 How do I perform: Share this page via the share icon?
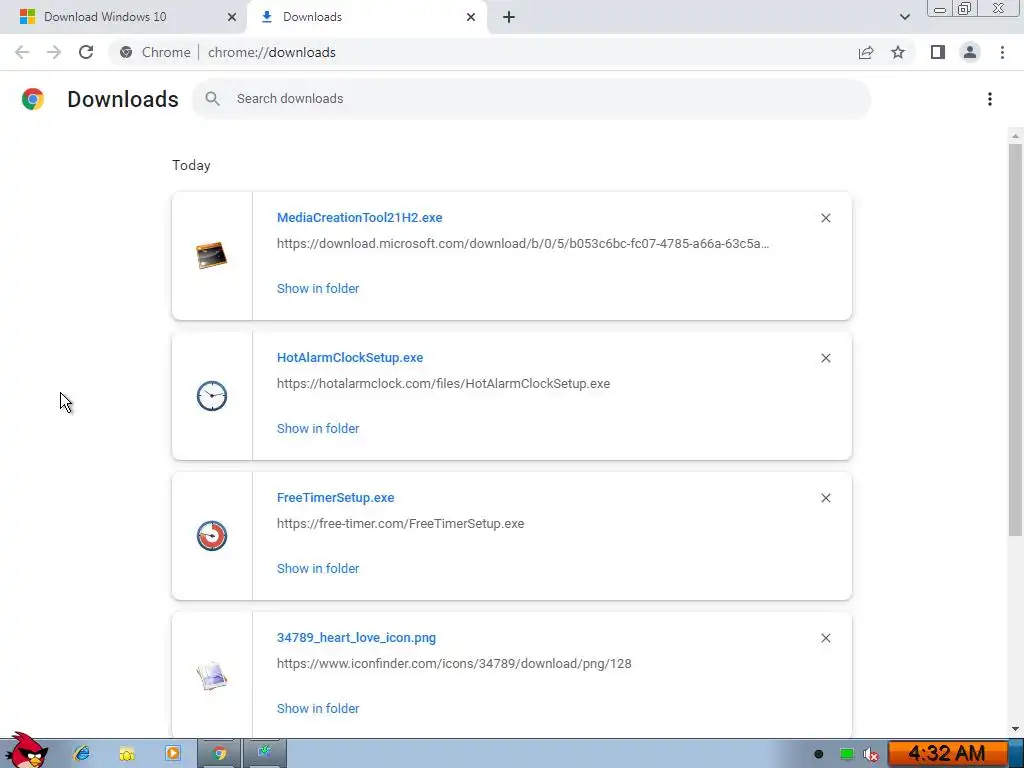pyautogui.click(x=866, y=52)
